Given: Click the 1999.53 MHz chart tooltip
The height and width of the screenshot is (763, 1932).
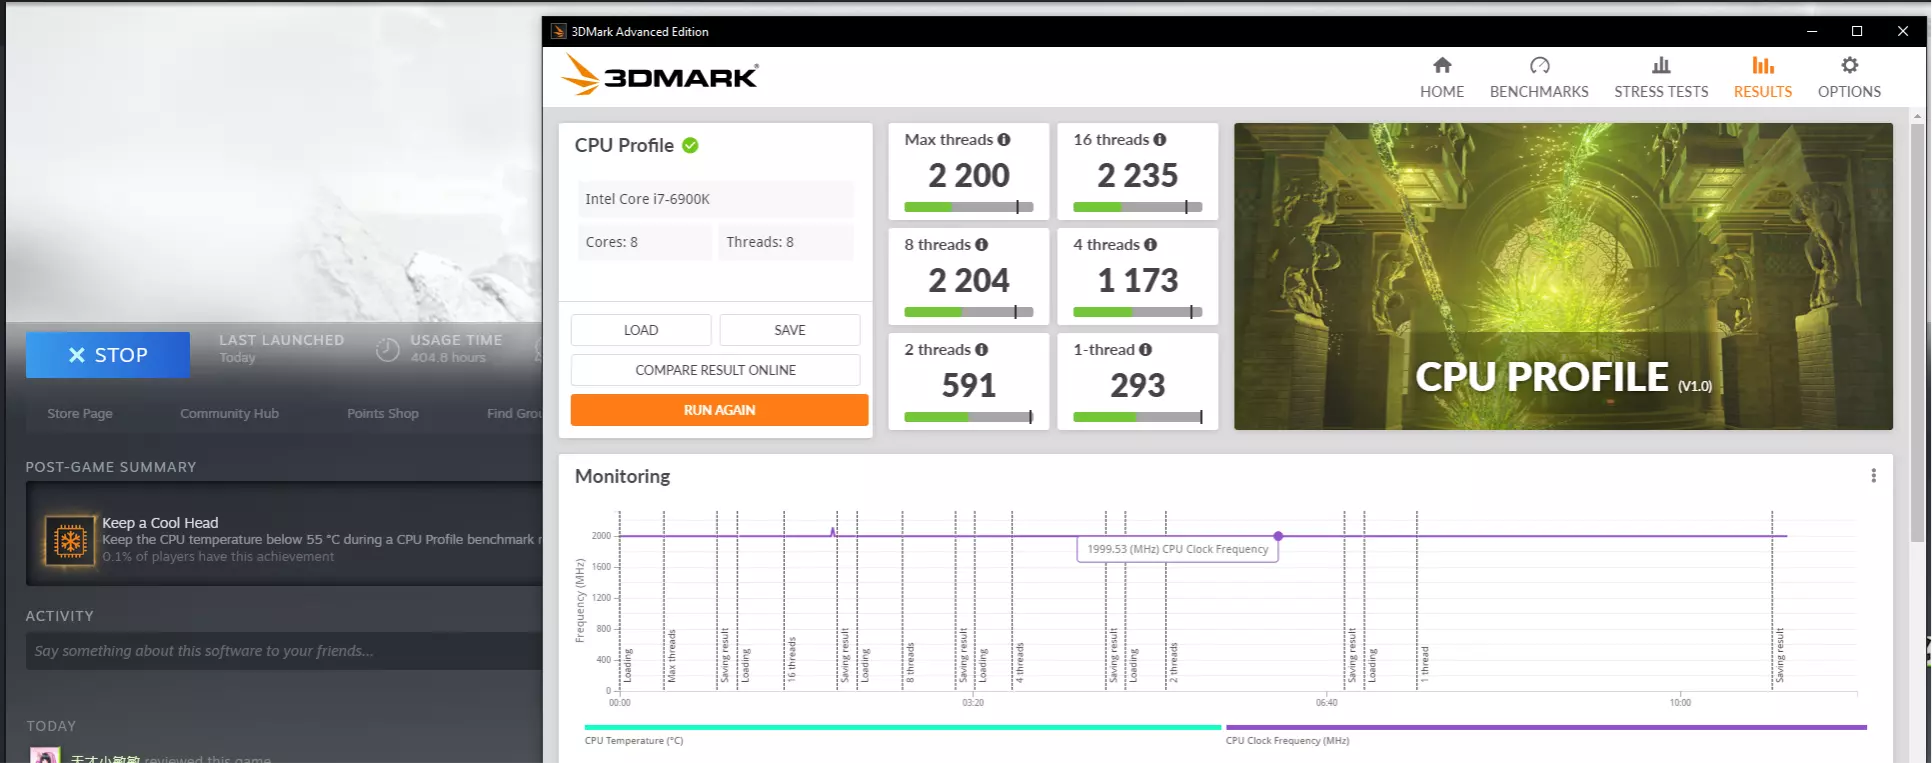Looking at the screenshot, I should point(1177,549).
